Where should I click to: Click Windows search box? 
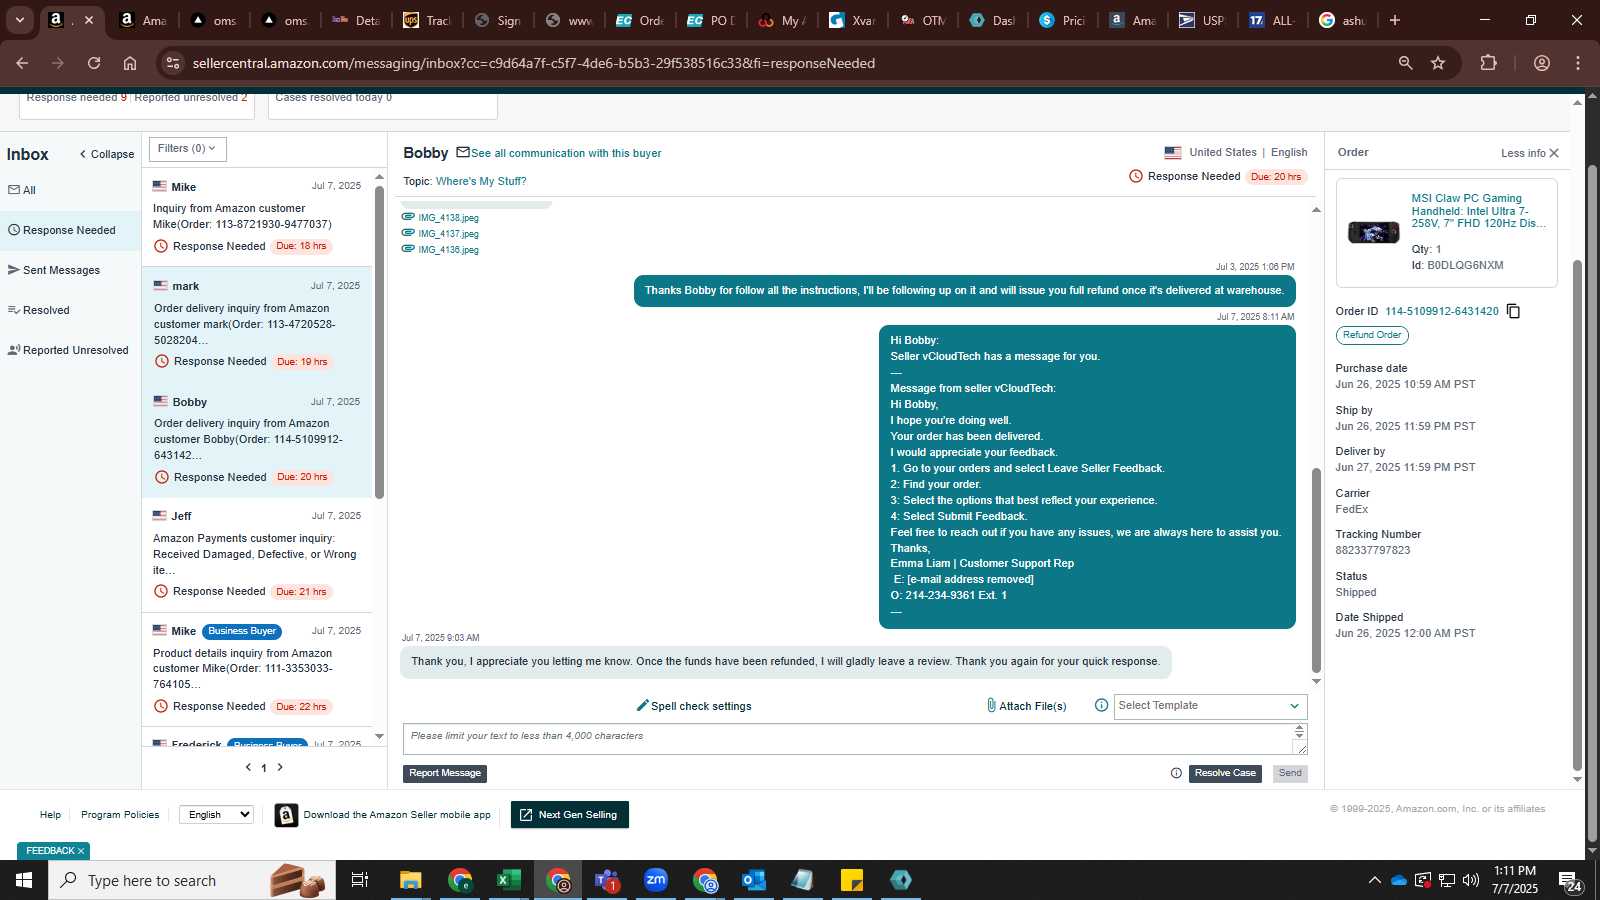tap(192, 880)
